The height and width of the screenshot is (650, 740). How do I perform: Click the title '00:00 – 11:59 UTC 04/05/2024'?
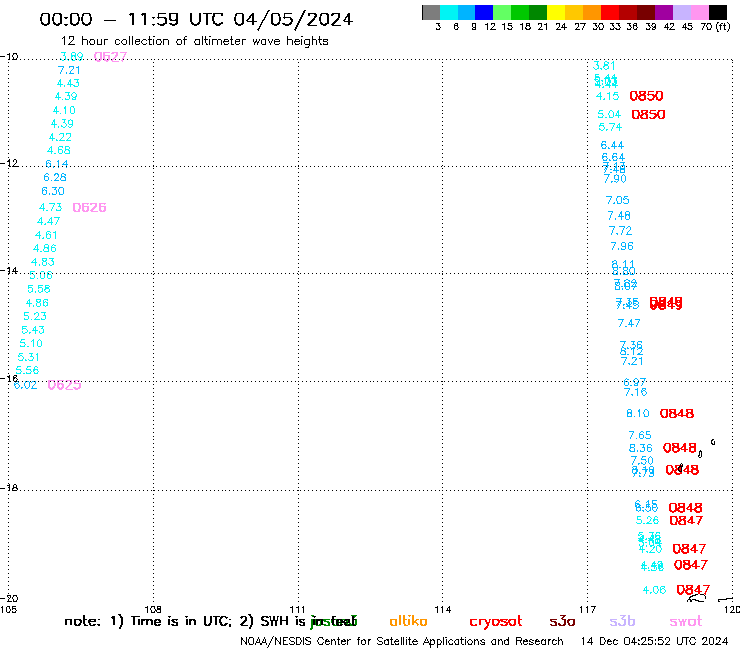(196, 19)
